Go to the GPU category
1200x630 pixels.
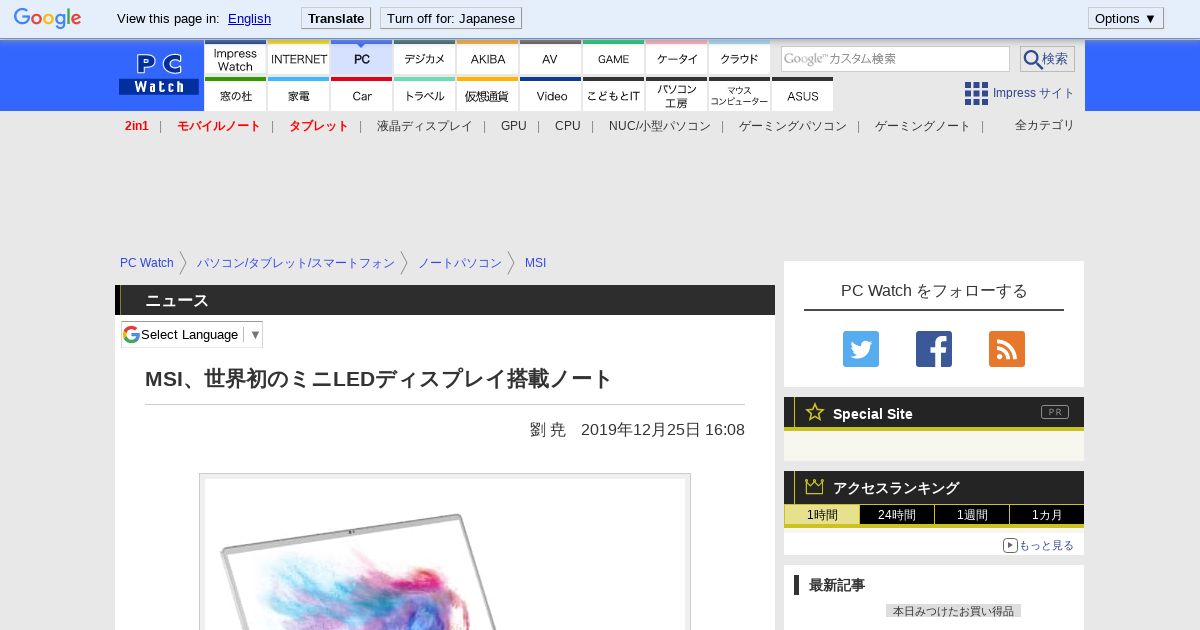point(513,126)
